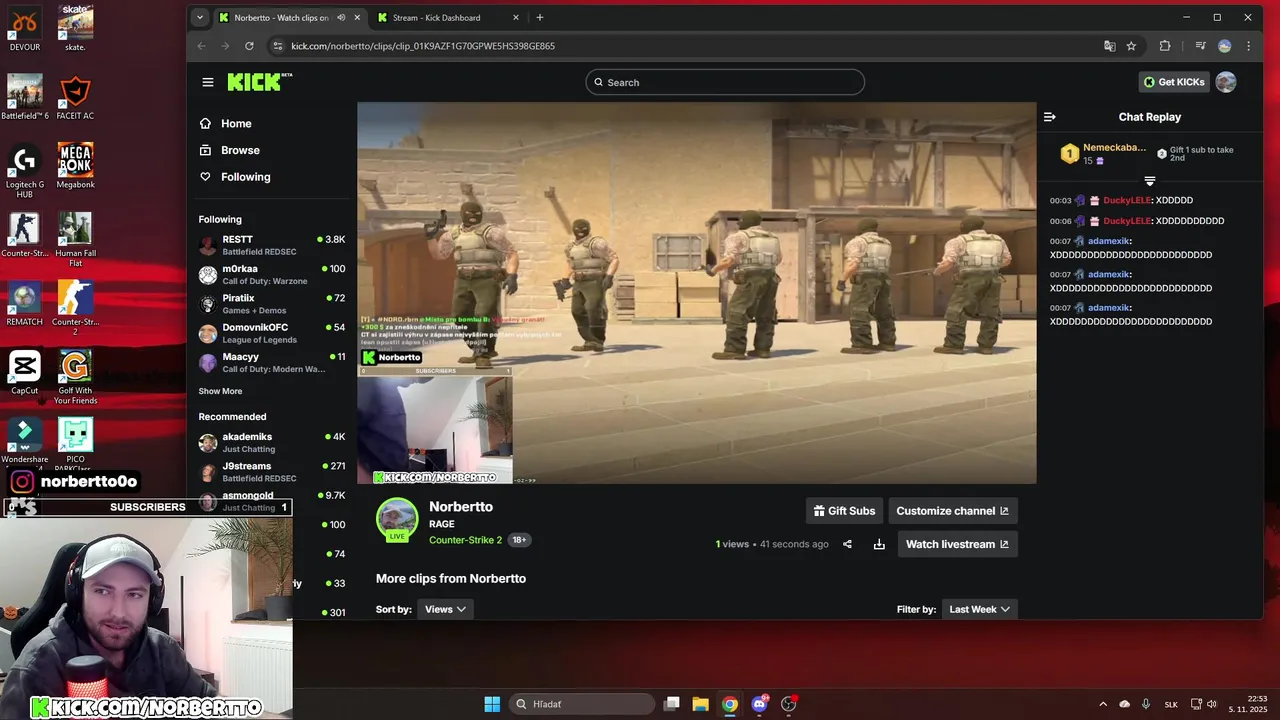The height and width of the screenshot is (720, 1280).
Task: Open Kick user profile avatar menu
Action: [1226, 82]
